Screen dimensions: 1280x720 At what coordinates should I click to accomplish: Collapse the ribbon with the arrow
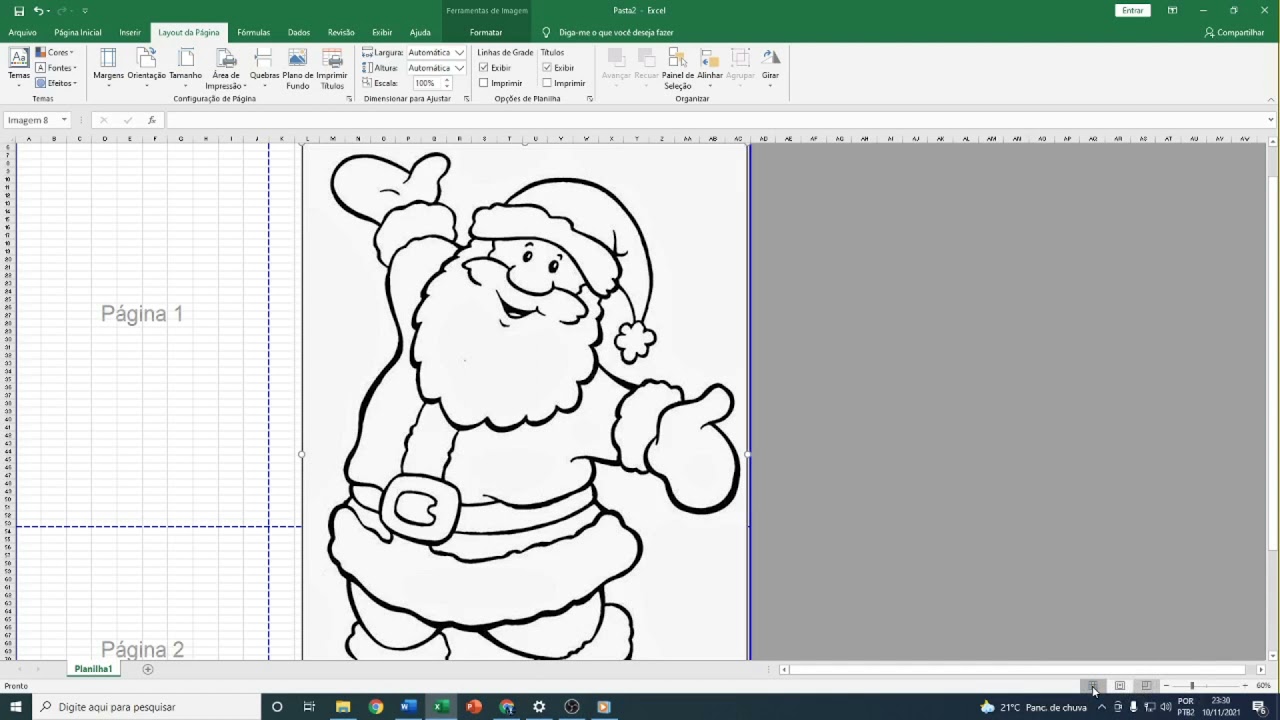pos(1271,99)
